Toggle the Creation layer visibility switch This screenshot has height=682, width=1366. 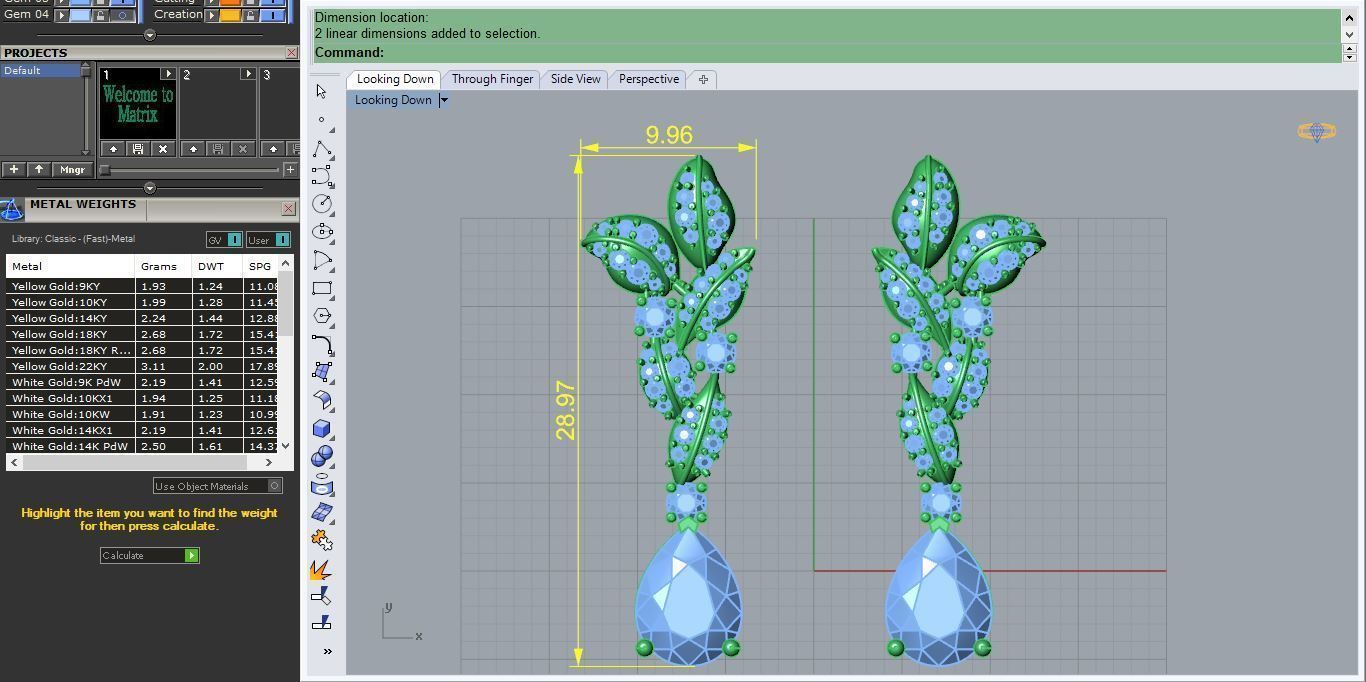click(273, 16)
